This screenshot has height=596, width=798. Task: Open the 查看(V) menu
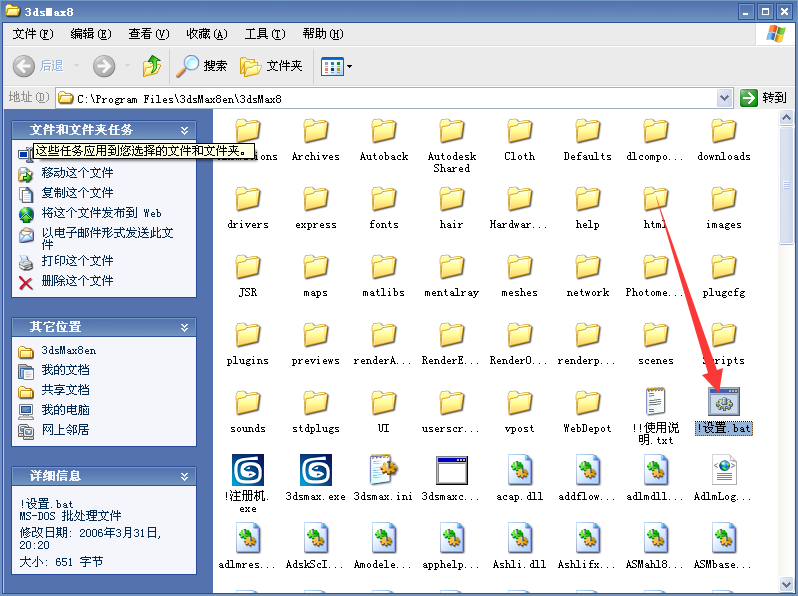149,34
